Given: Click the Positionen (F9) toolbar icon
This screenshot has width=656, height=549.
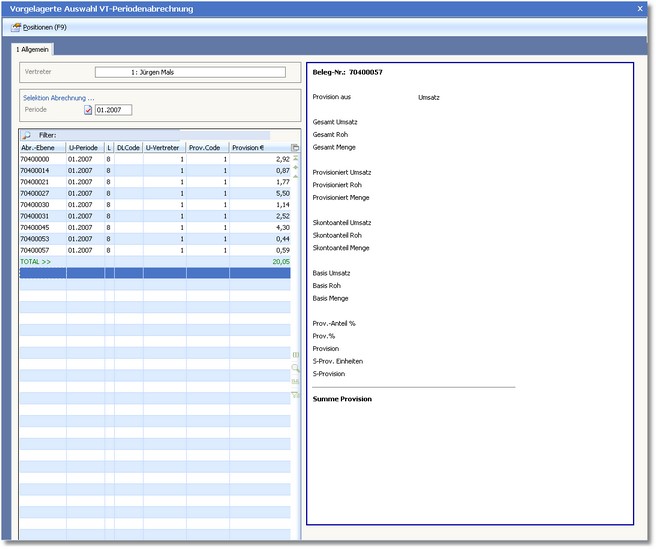Looking at the screenshot, I should coord(15,27).
